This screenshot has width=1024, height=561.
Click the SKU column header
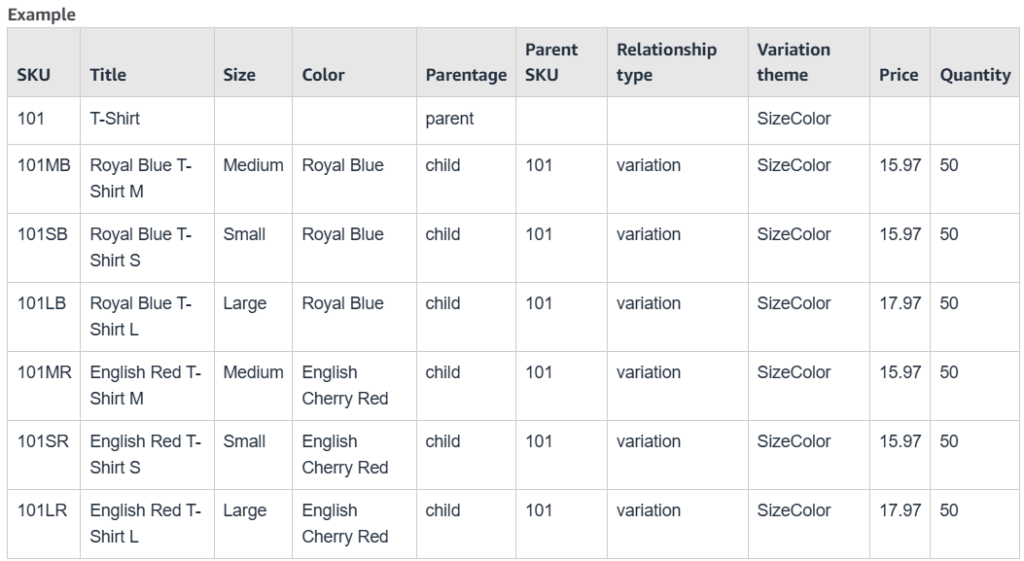click(33, 75)
